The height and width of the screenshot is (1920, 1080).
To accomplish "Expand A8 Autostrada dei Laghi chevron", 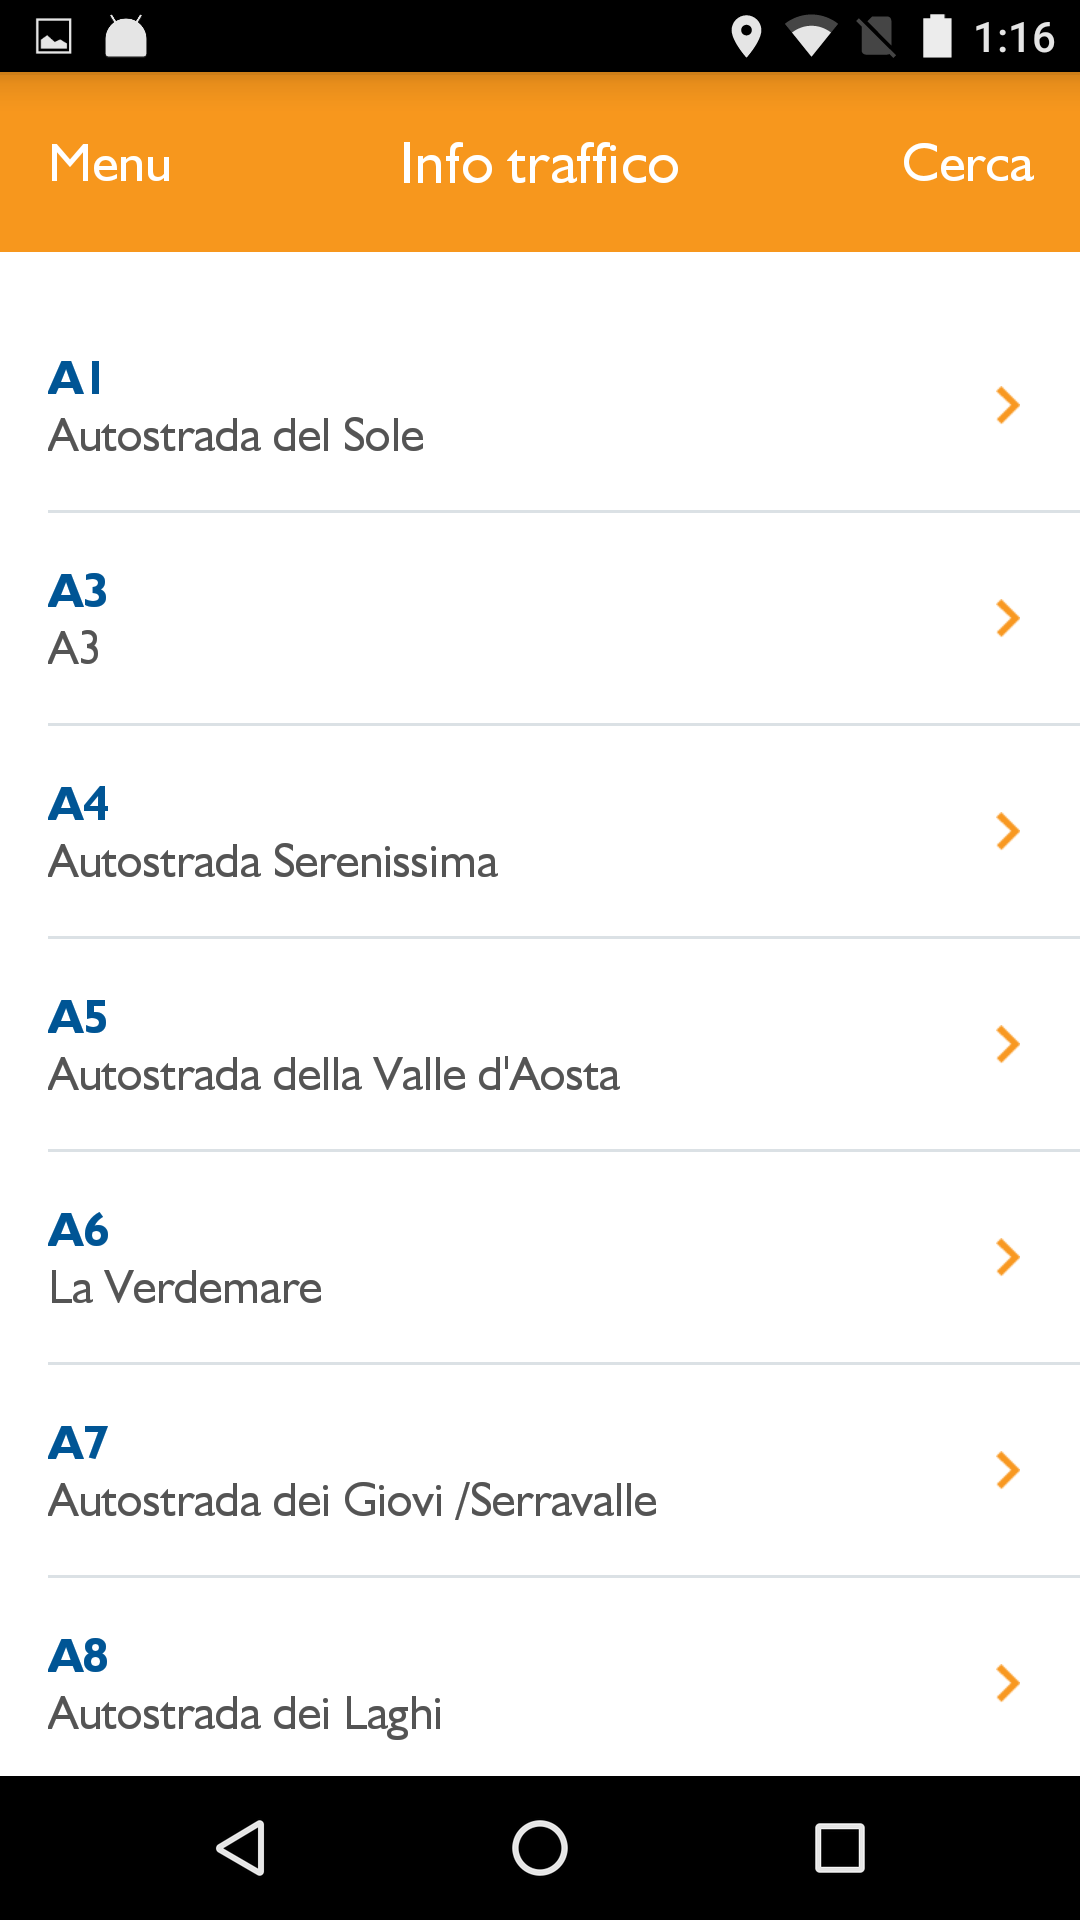I will pyautogui.click(x=1007, y=1683).
